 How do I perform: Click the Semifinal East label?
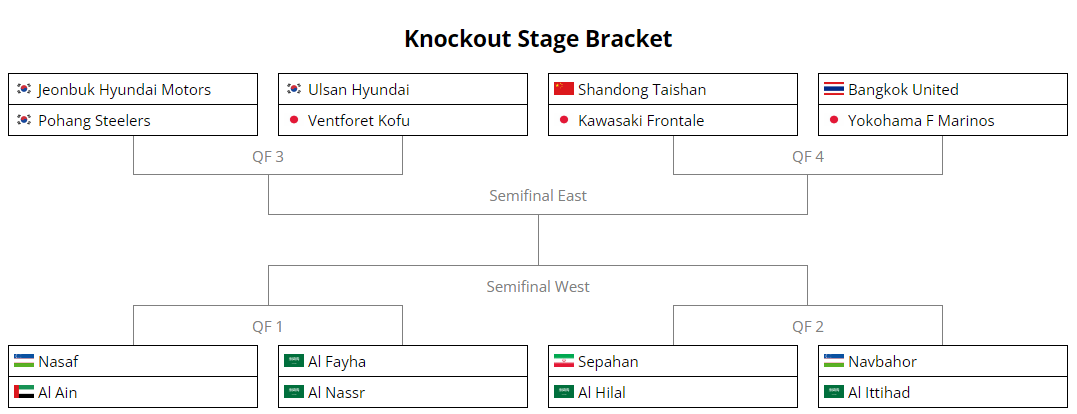tap(538, 196)
